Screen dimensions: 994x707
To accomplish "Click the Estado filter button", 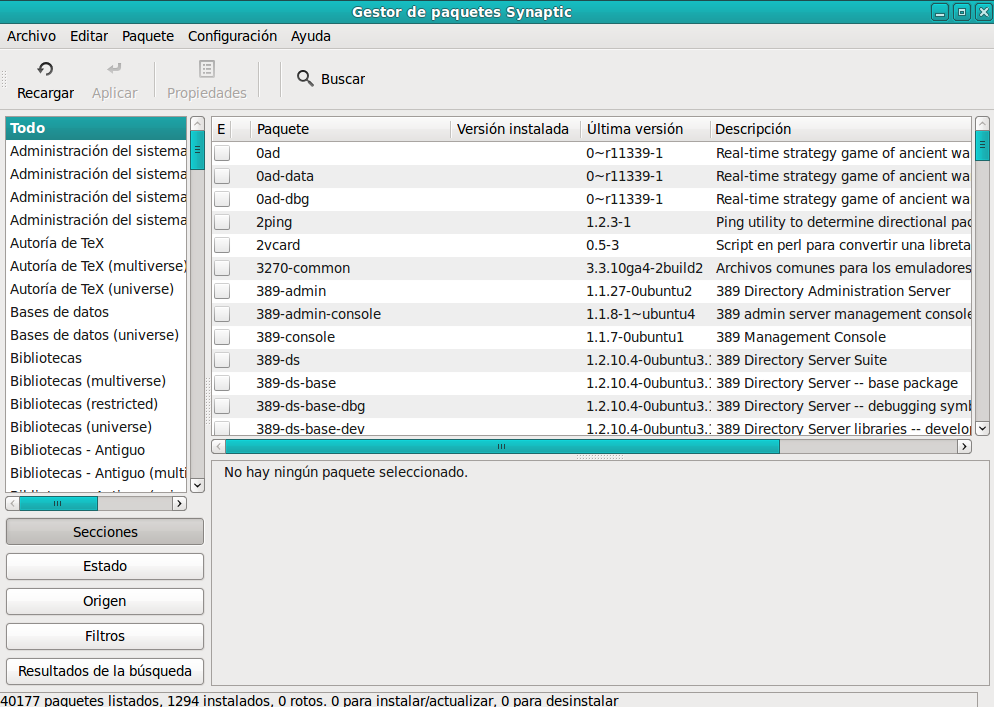I will point(105,566).
